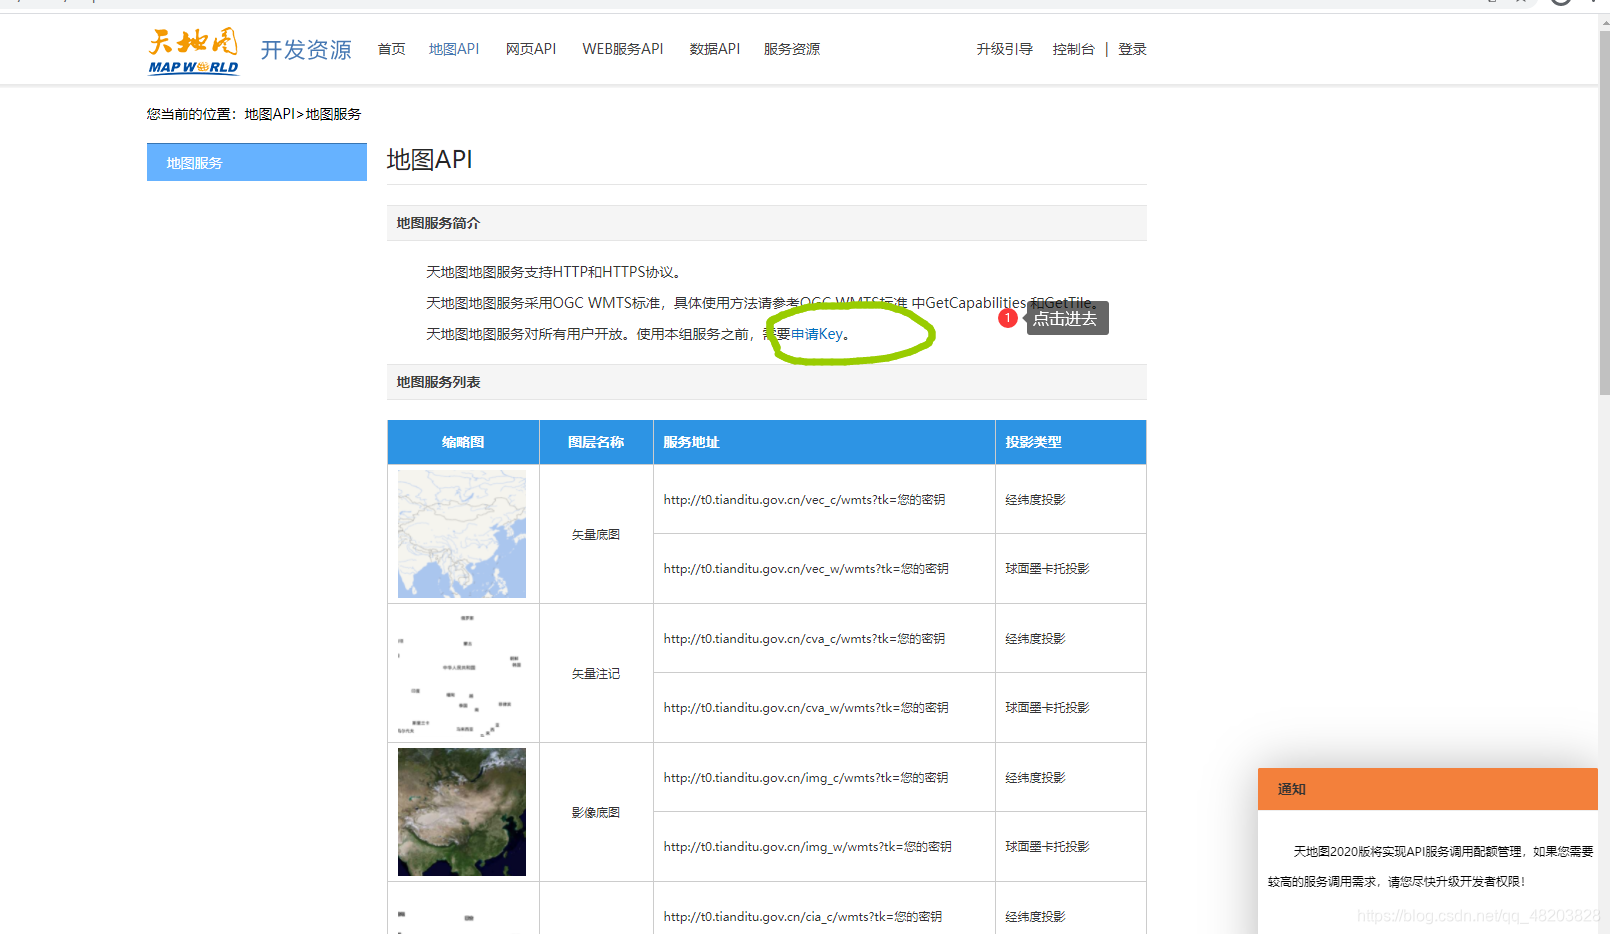This screenshot has height=934, width=1610.
Task: Click 球面墨卡托投影 in the vec_w row
Action: (1047, 569)
